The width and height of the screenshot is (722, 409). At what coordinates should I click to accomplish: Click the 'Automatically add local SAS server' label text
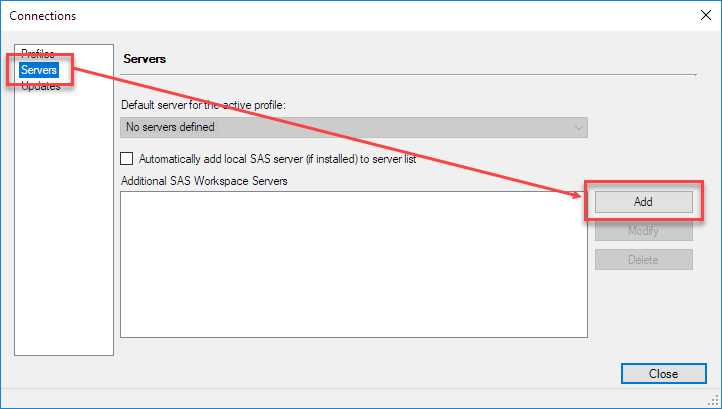(277, 158)
